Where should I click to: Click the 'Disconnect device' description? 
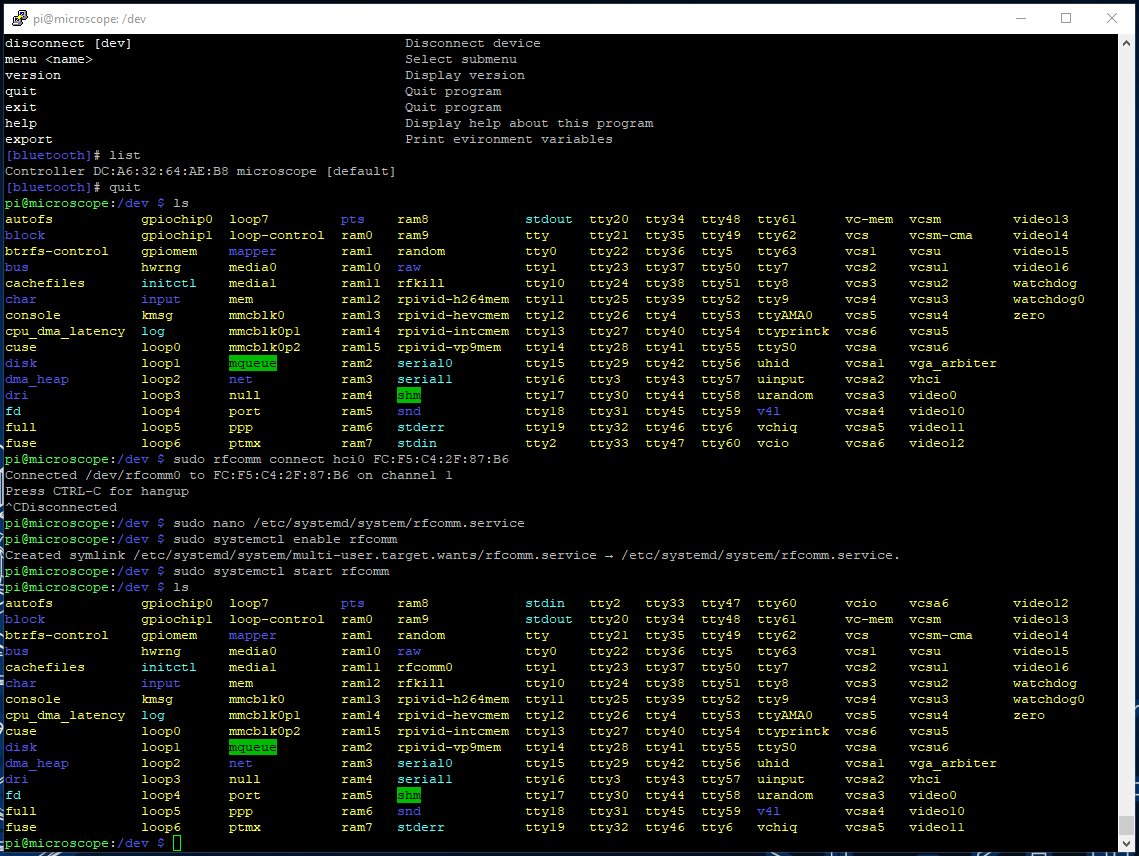473,44
